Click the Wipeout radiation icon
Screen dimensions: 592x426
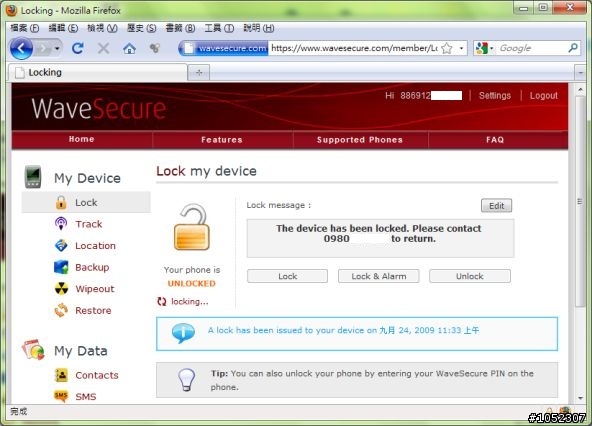[61, 289]
